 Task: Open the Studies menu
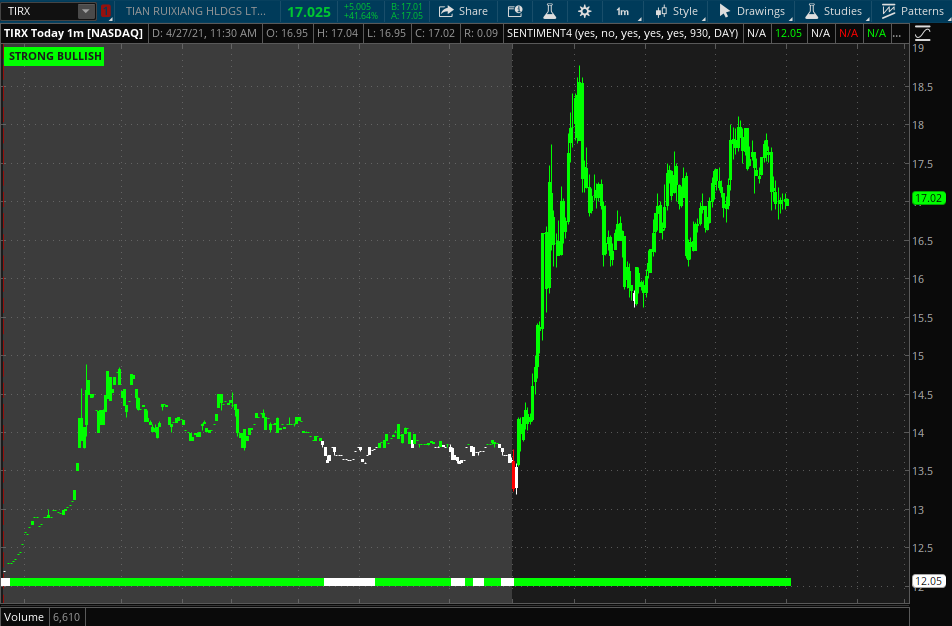click(x=834, y=11)
